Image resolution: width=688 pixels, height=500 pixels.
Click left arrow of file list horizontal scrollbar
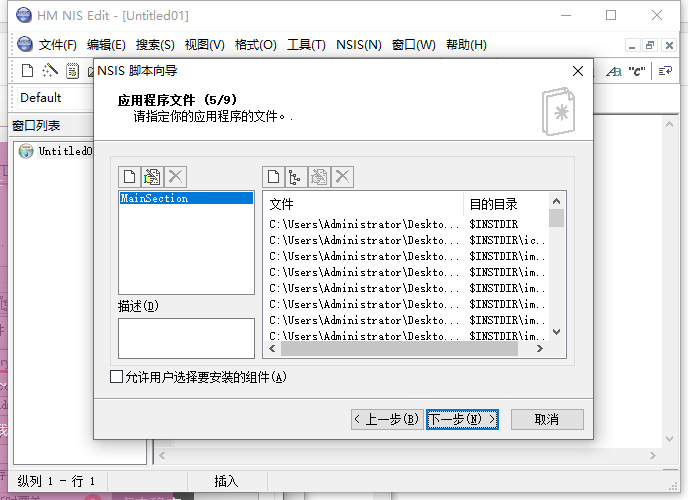pos(272,349)
